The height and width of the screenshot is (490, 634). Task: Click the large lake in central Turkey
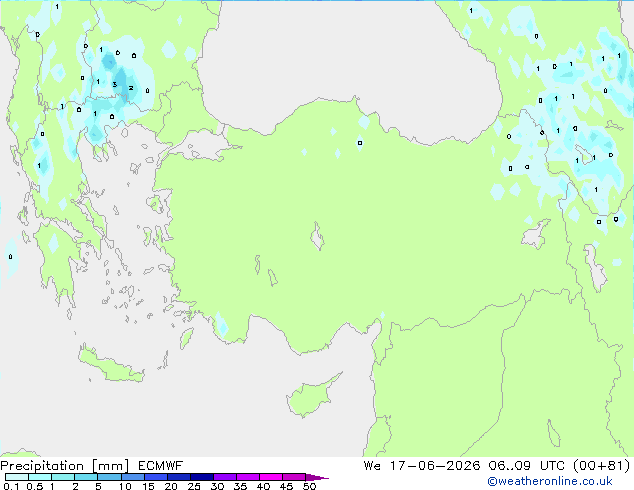tap(318, 236)
